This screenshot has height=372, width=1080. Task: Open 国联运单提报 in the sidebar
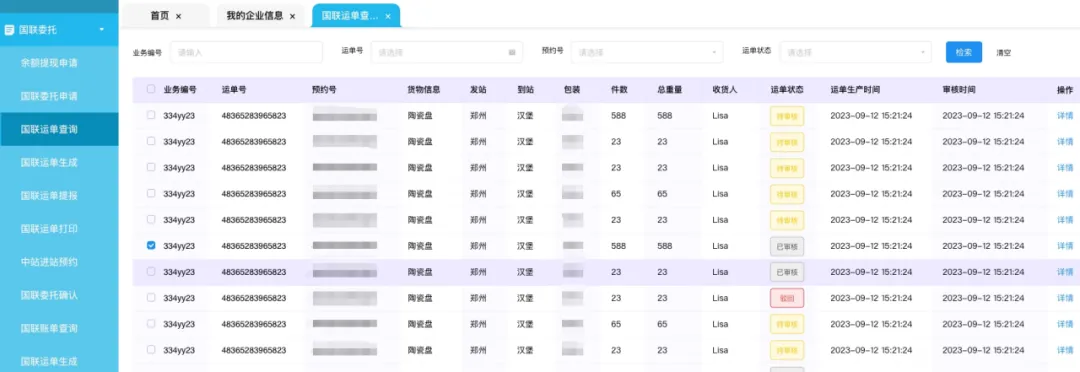click(x=49, y=195)
